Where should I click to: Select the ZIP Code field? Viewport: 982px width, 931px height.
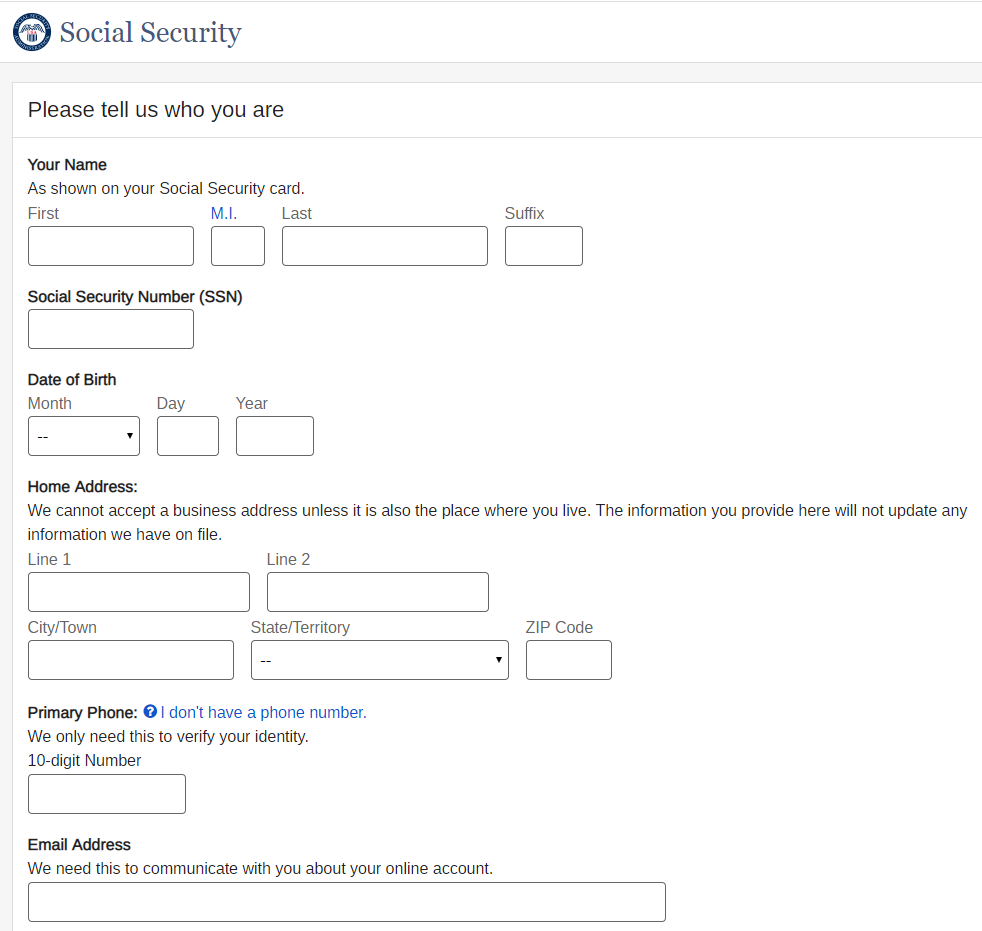pos(569,660)
